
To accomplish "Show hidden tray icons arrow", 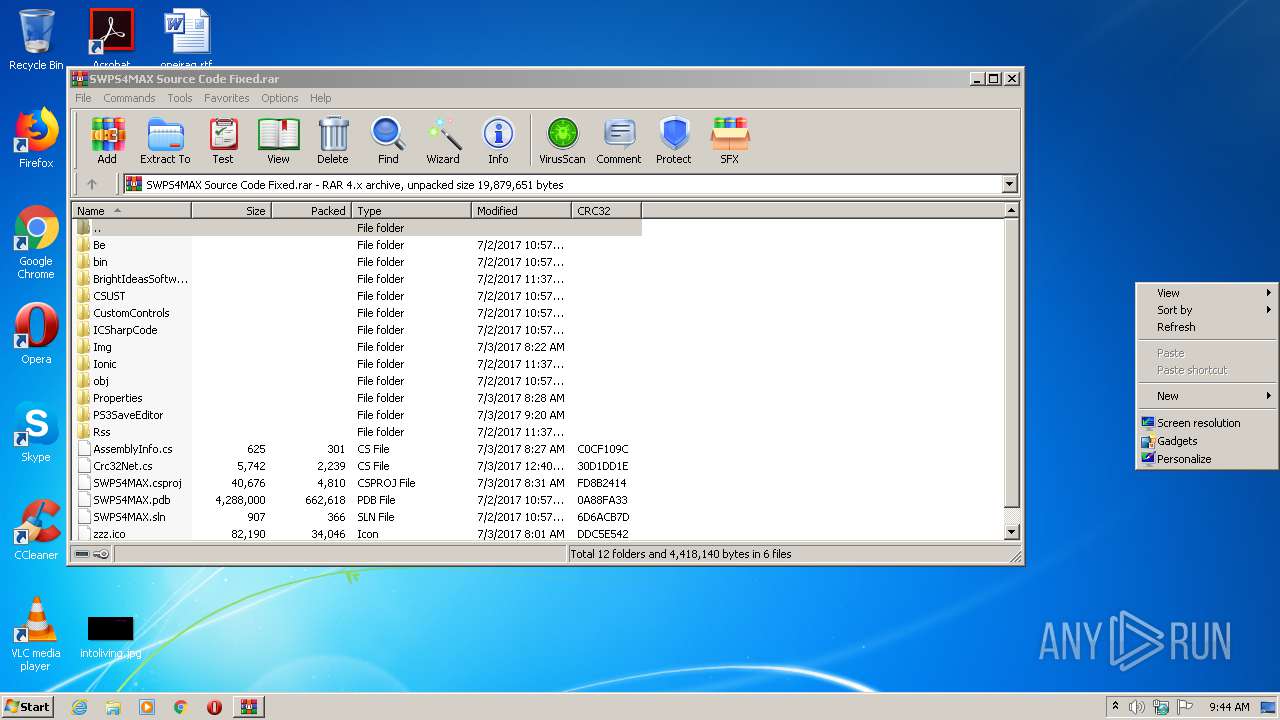I will tap(1115, 707).
